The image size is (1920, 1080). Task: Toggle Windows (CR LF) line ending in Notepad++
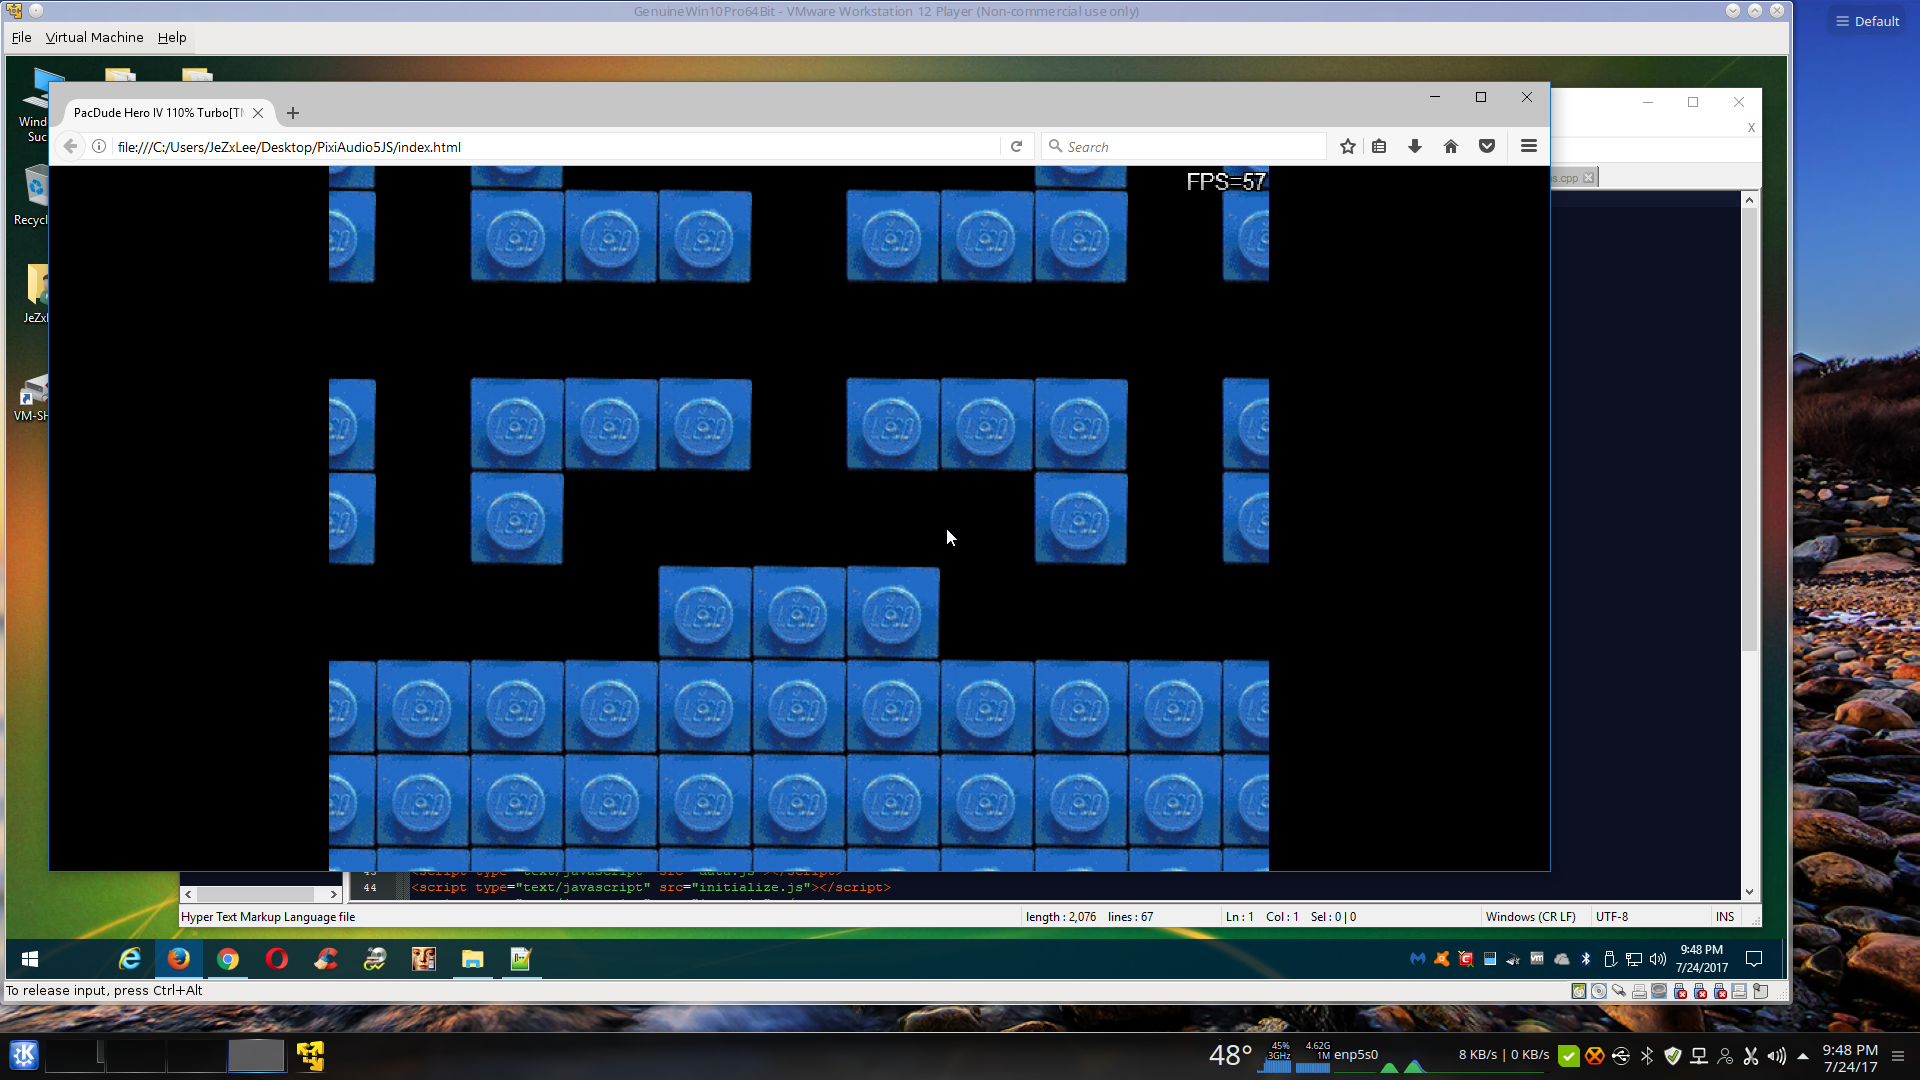coord(1530,917)
